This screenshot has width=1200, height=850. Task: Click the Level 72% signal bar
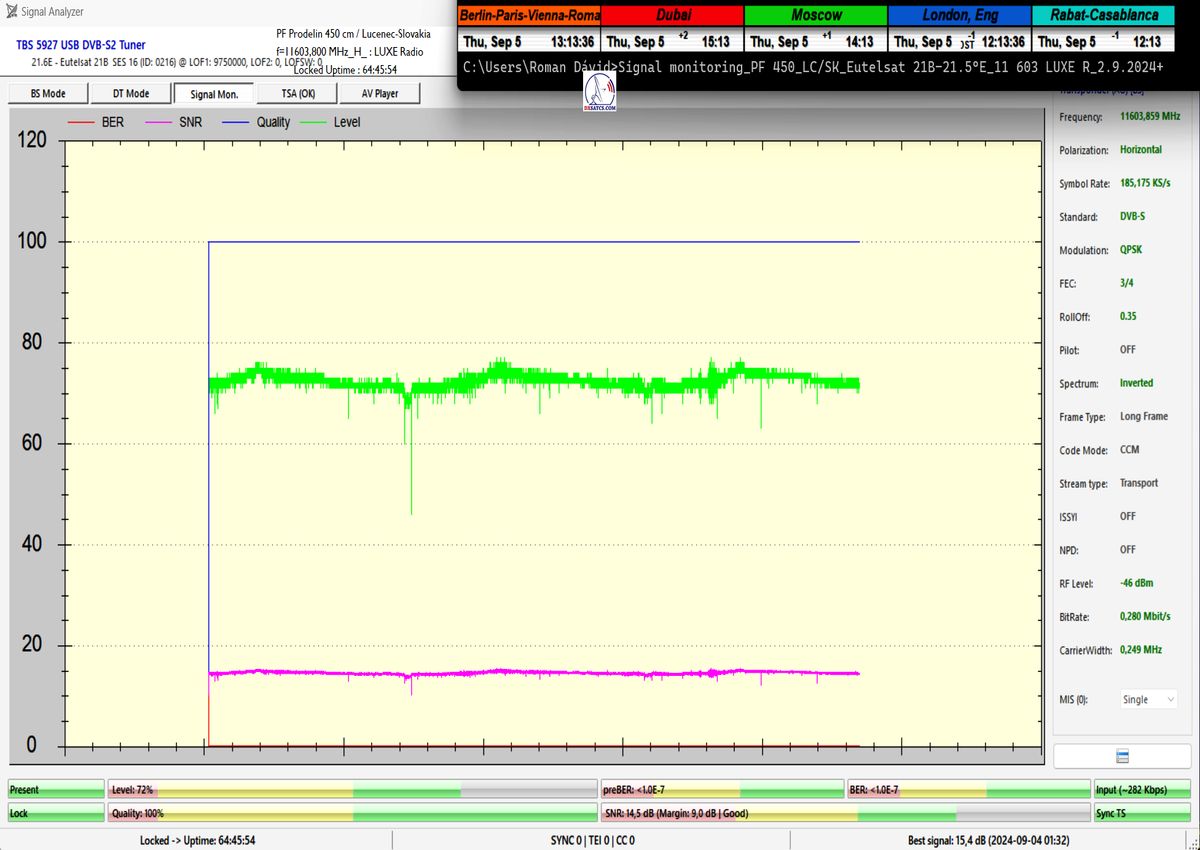(x=352, y=790)
